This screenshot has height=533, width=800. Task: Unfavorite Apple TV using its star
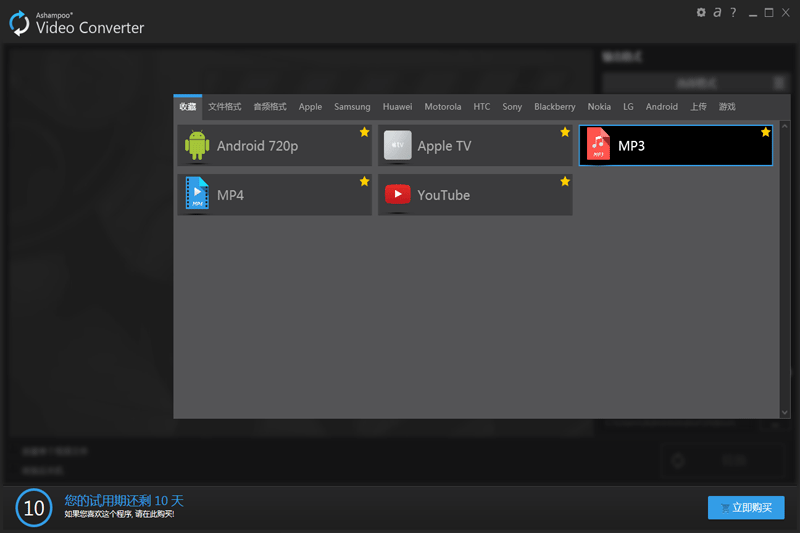[x=565, y=132]
